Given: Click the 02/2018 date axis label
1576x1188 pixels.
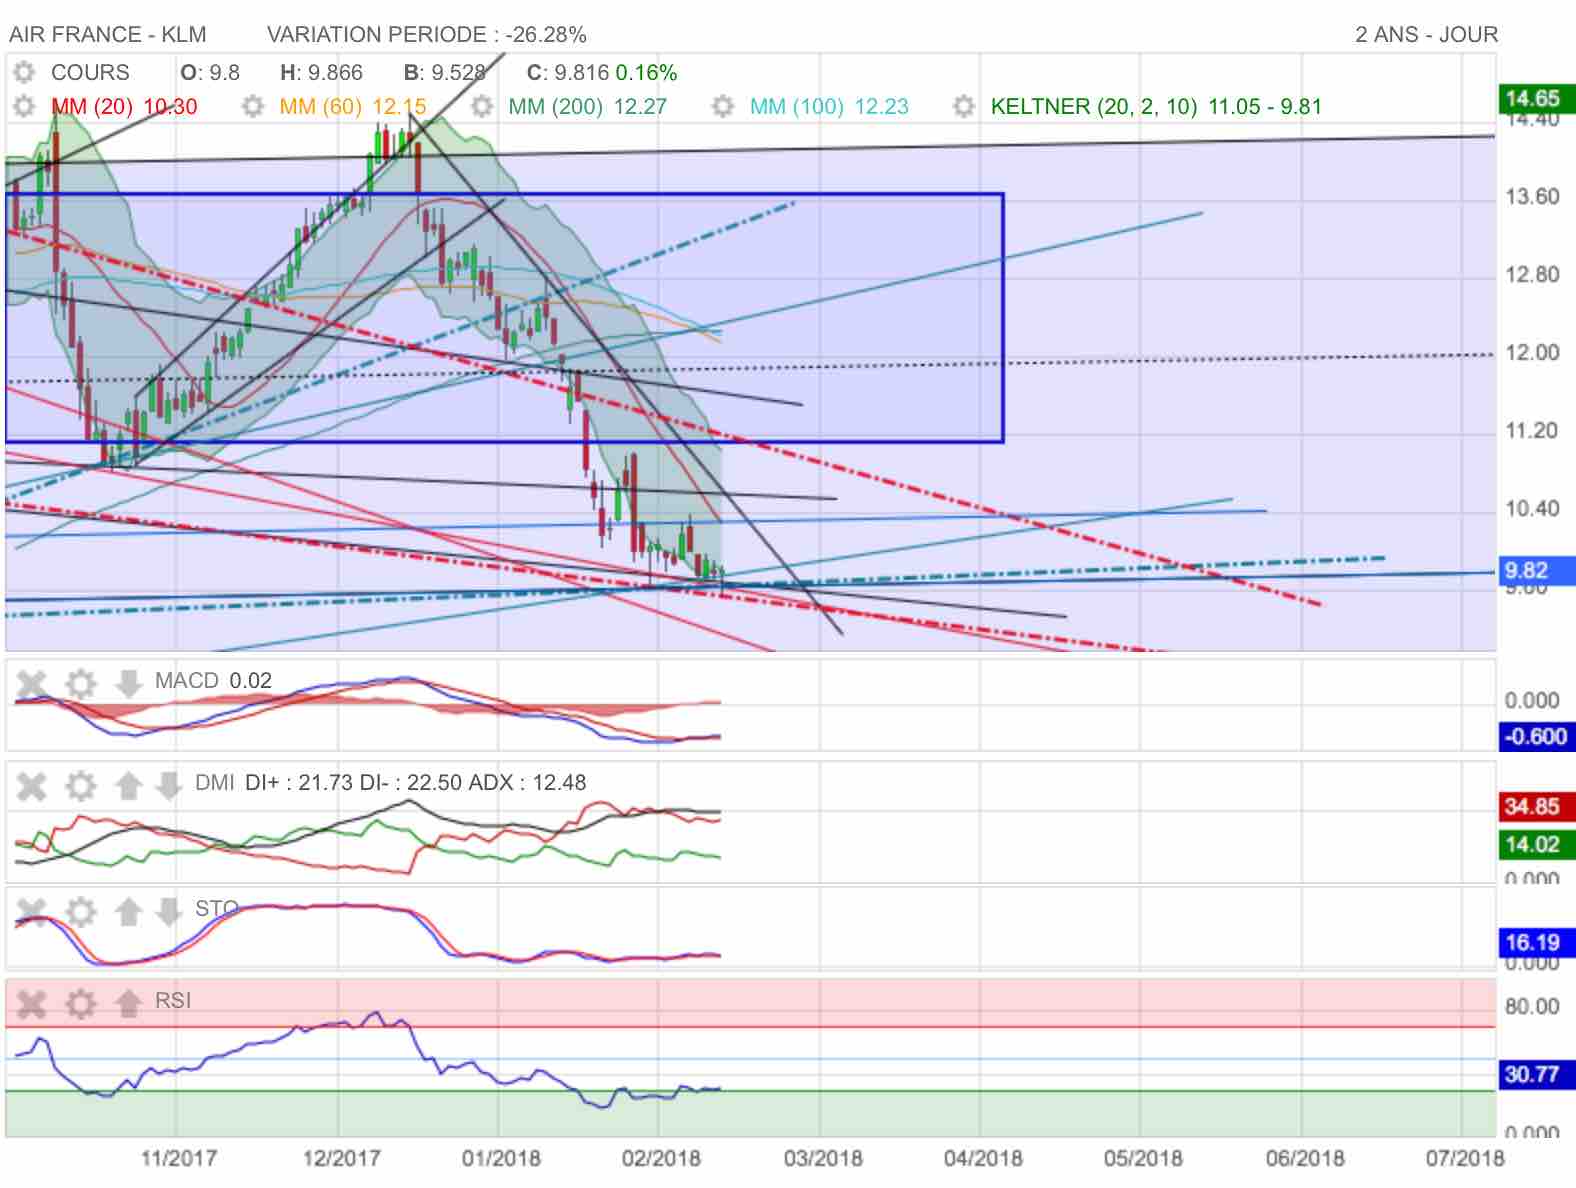Looking at the screenshot, I should 661,1158.
